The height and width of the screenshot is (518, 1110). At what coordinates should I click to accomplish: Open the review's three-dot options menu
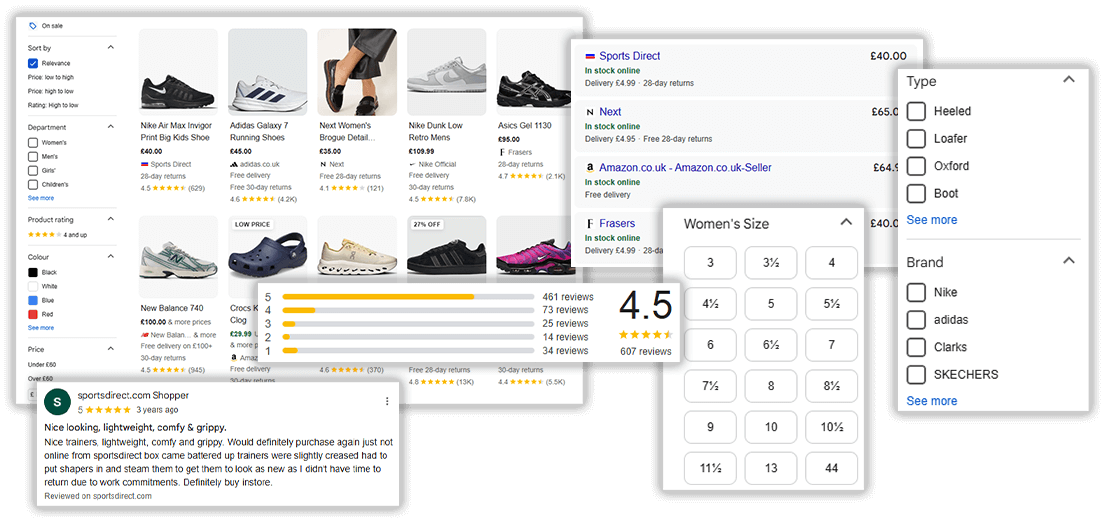pos(387,401)
